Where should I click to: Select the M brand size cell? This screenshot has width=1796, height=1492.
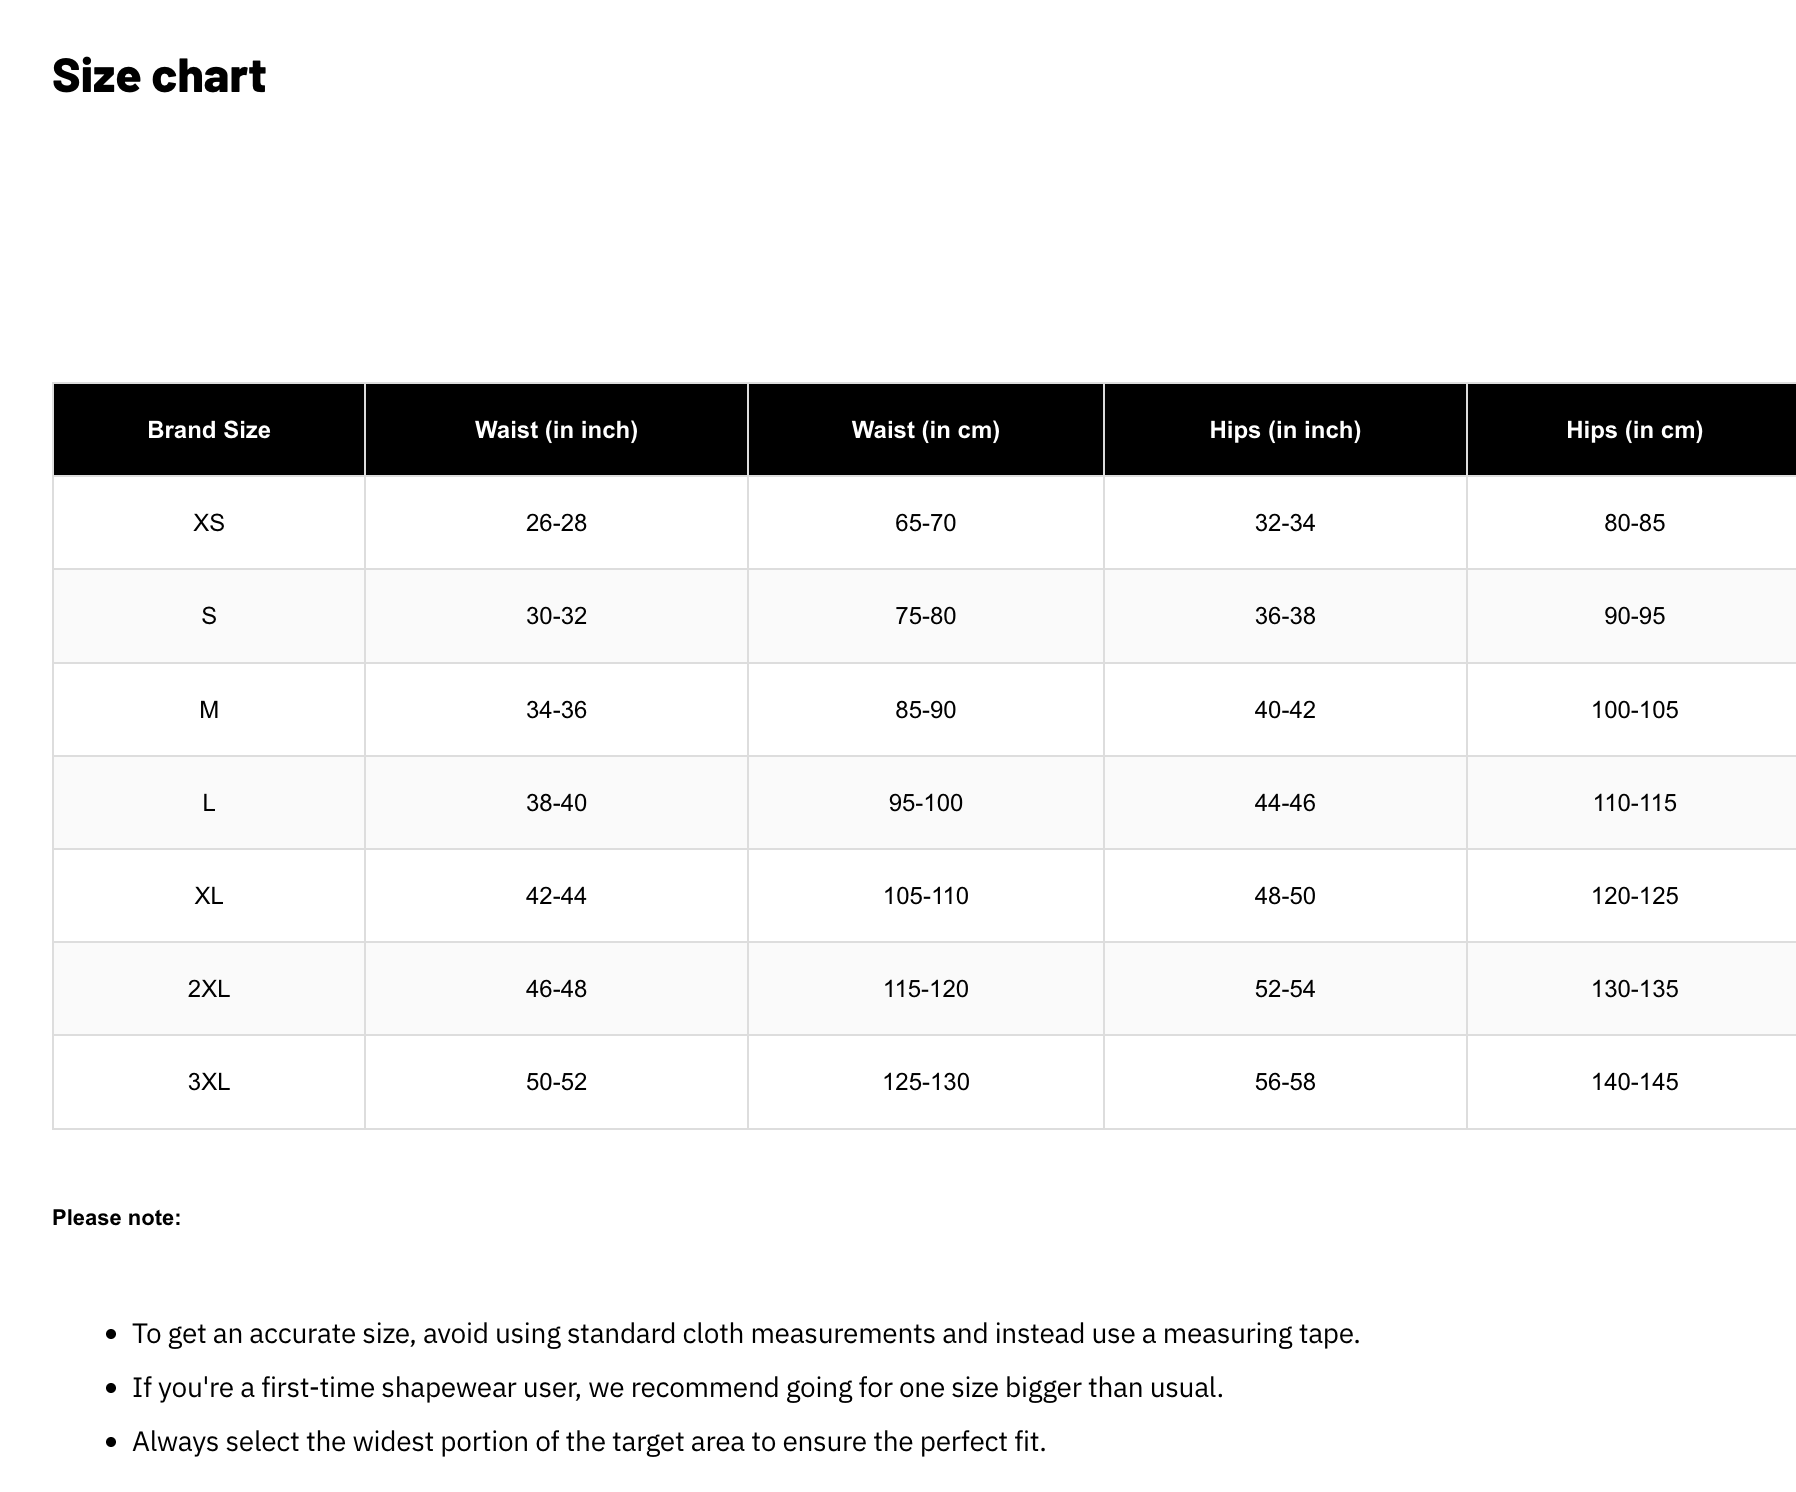coord(209,710)
